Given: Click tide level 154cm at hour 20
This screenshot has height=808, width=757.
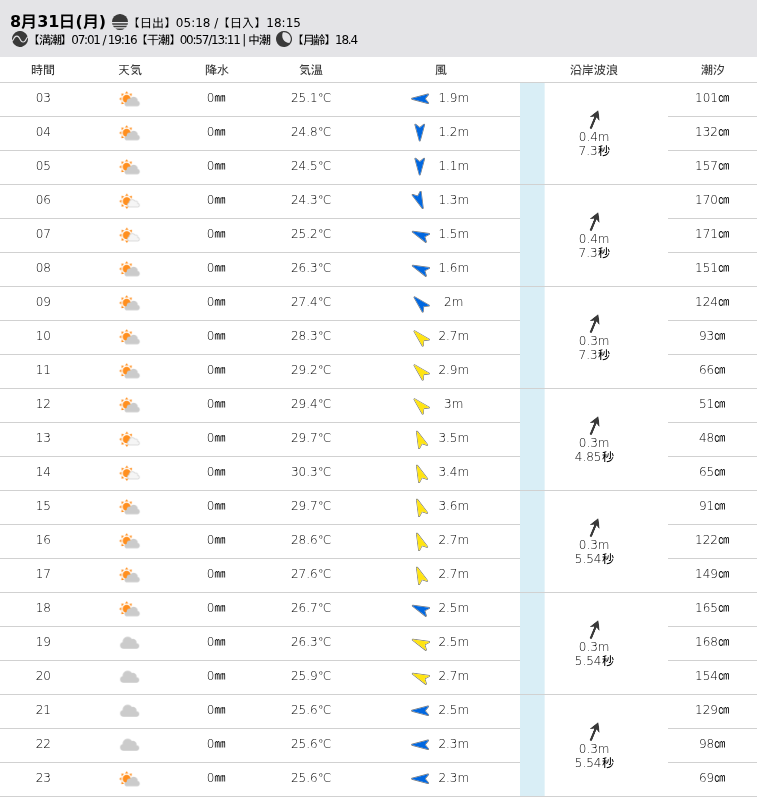Looking at the screenshot, I should coord(712,676).
